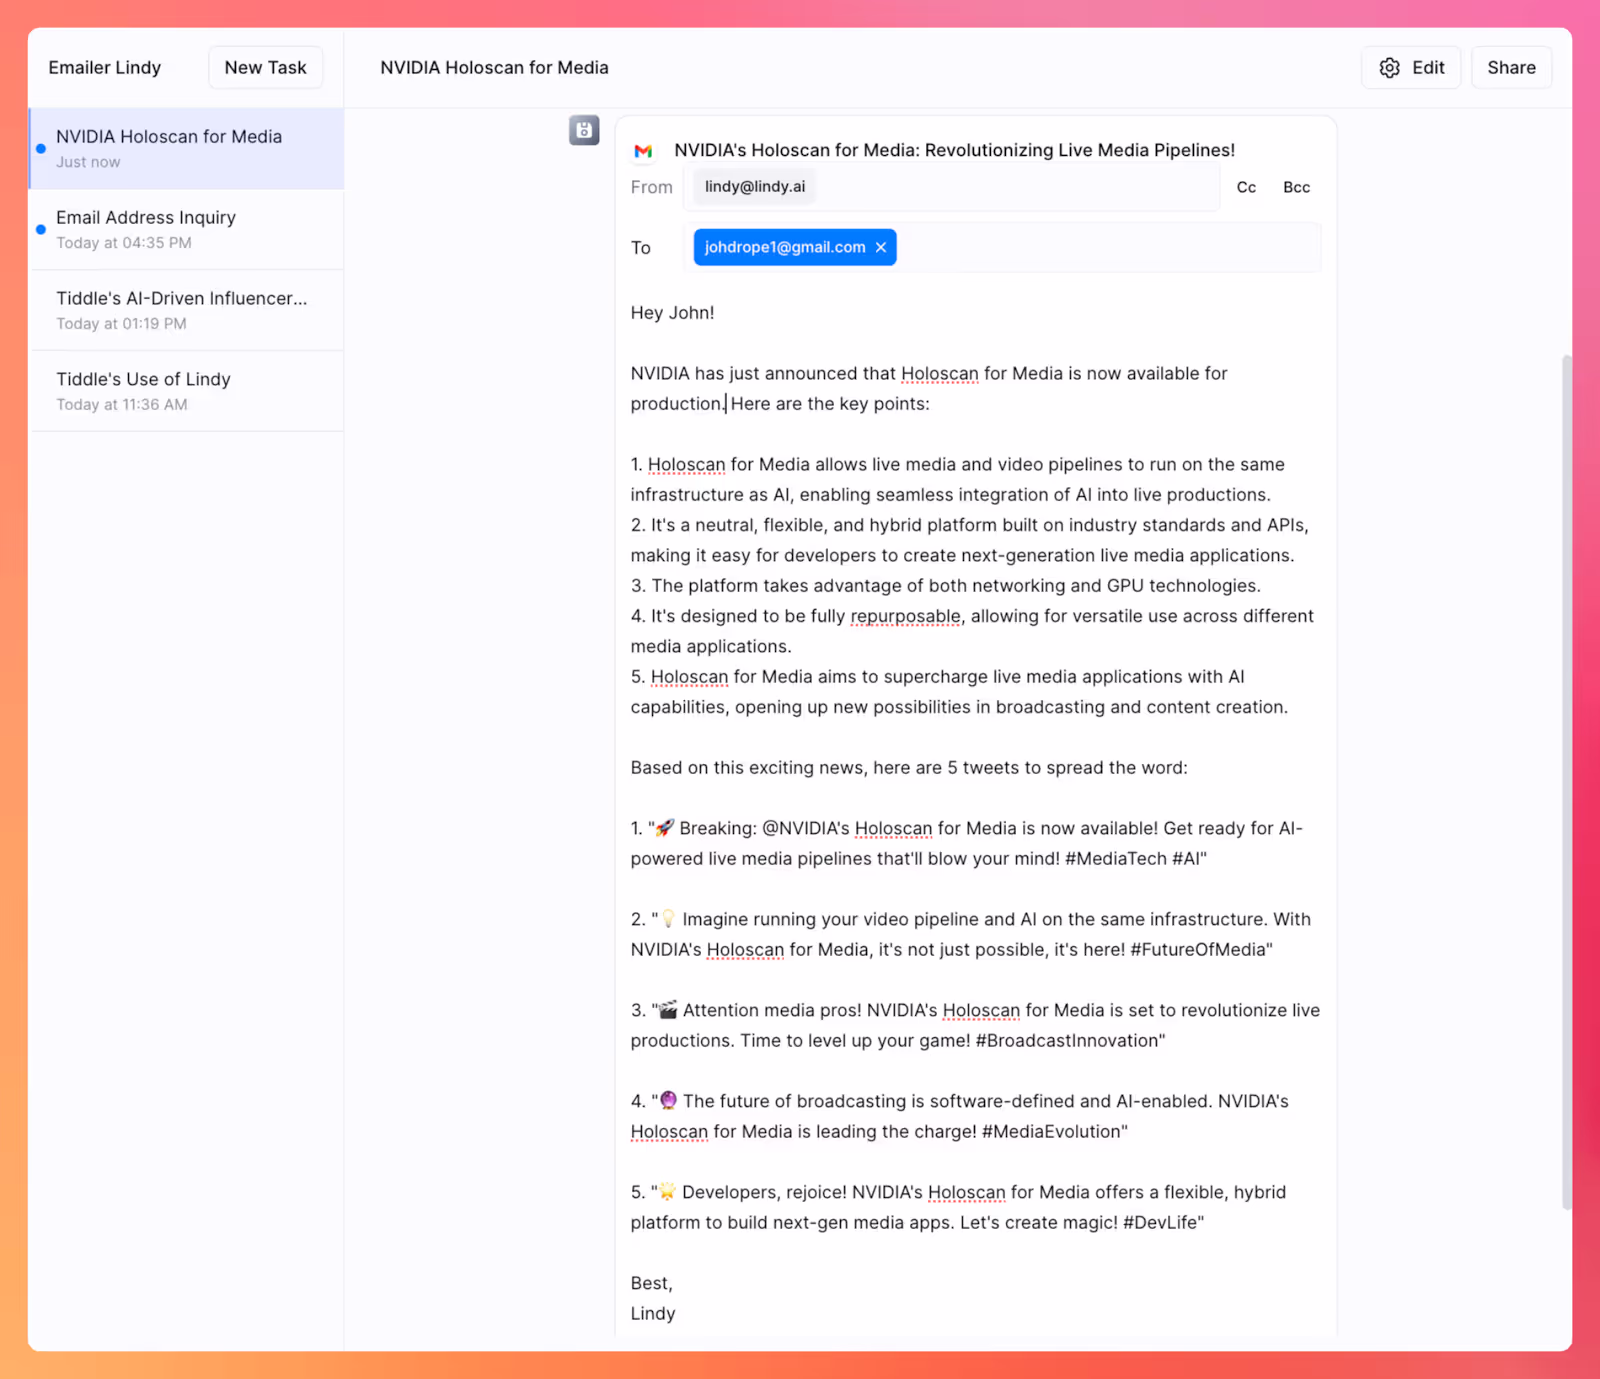
Task: Click the email subject line
Action: (x=954, y=150)
